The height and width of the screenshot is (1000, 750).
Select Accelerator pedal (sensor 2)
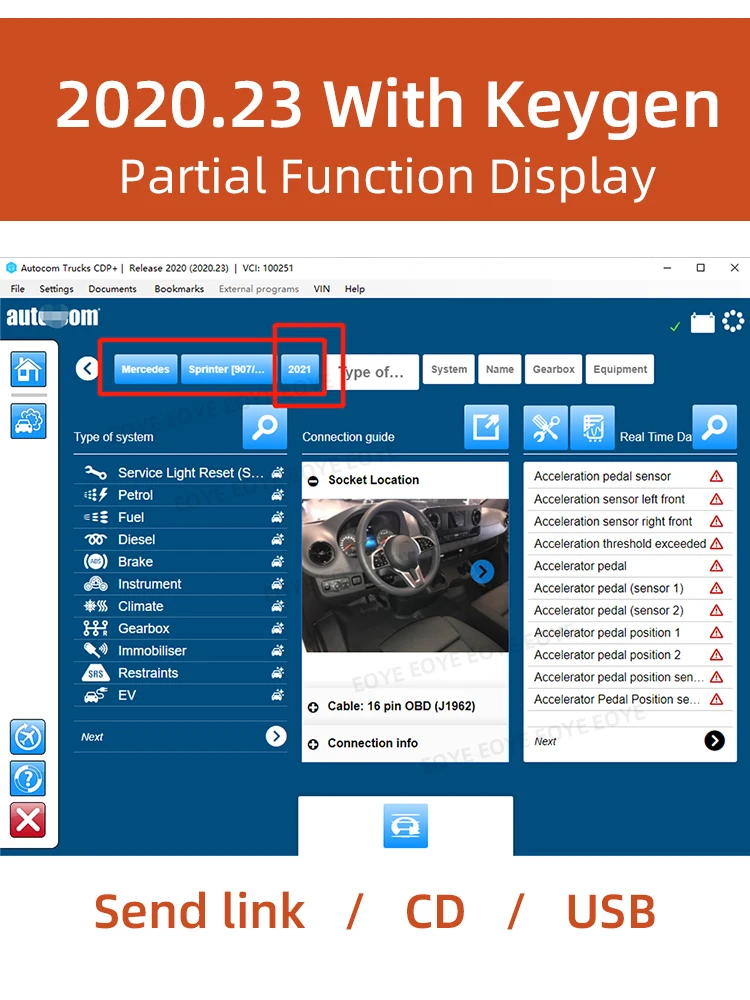point(629,610)
